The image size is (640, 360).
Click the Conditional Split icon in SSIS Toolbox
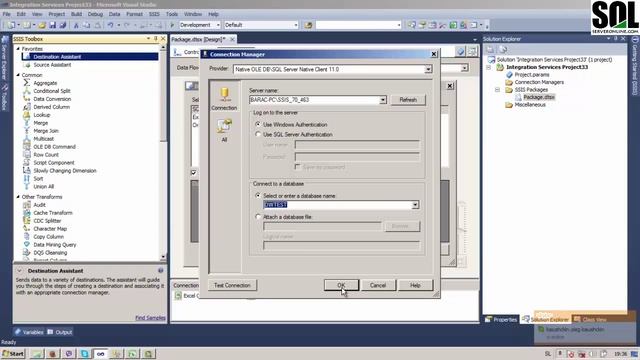click(x=27, y=91)
